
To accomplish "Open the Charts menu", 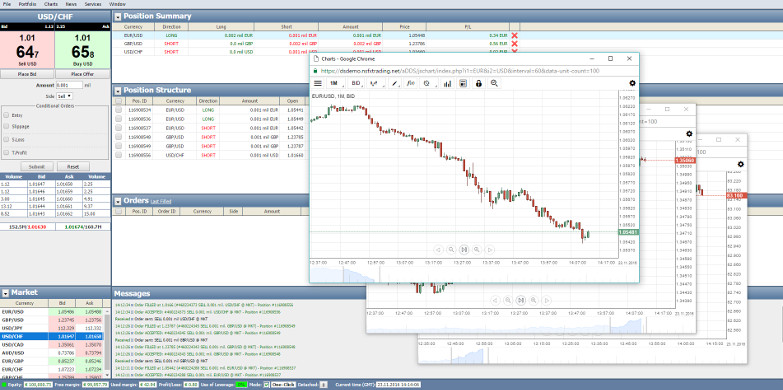I will coord(51,4).
